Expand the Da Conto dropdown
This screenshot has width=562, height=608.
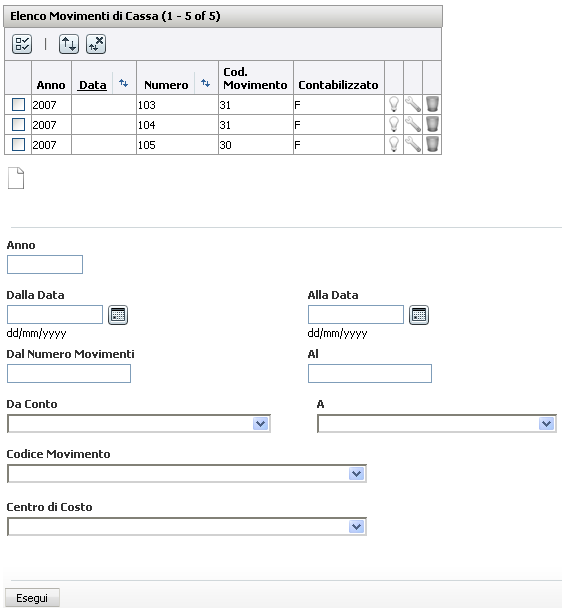[x=139, y=423]
